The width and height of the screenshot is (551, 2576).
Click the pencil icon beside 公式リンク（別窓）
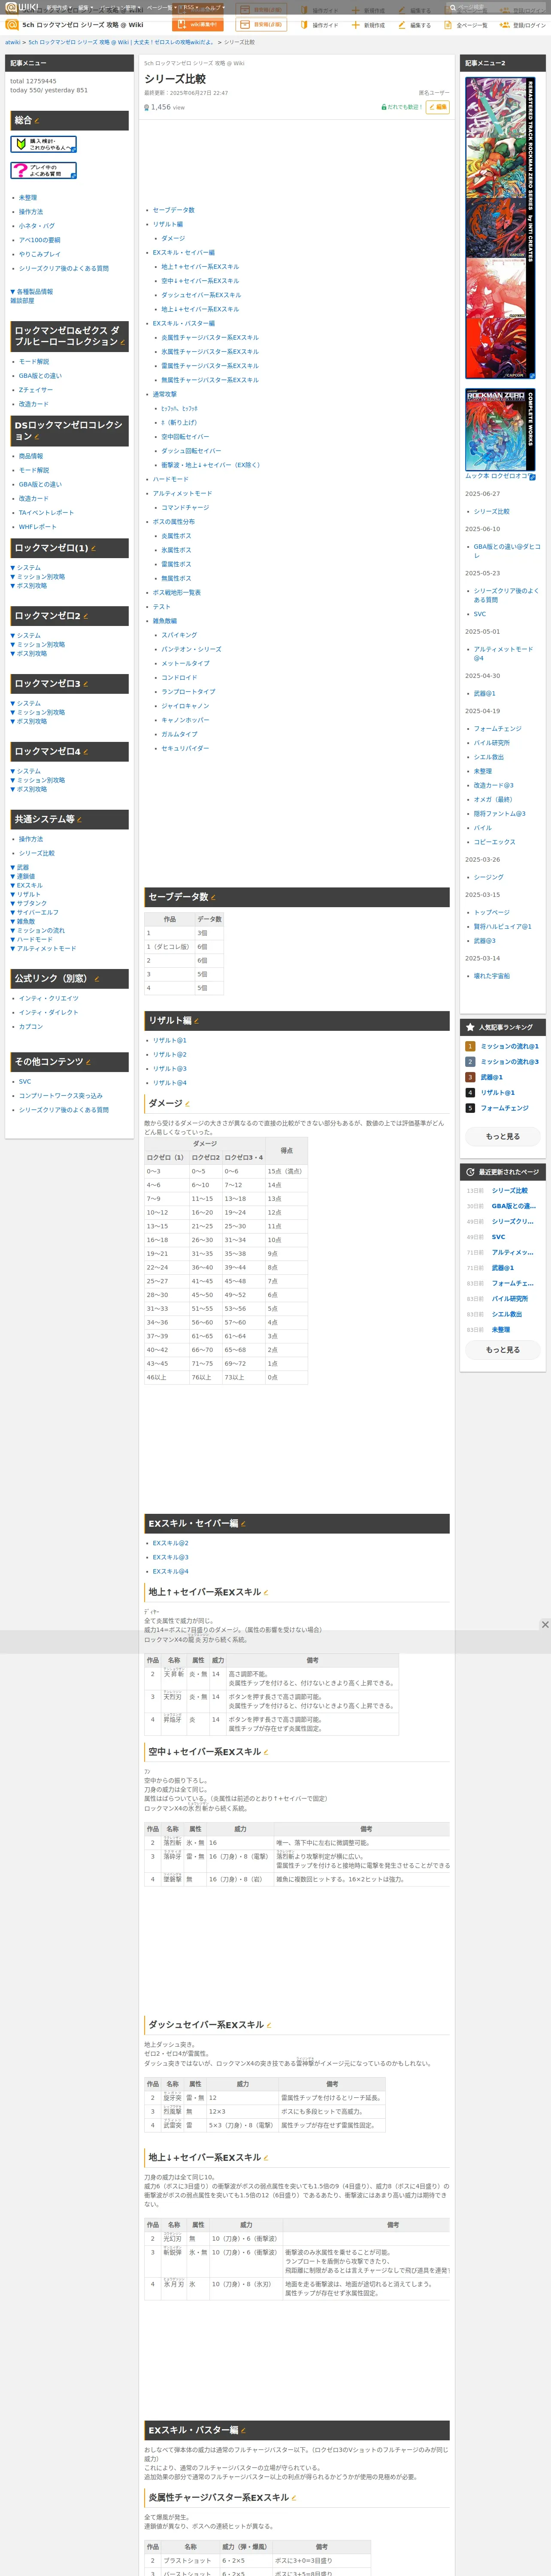(x=96, y=979)
